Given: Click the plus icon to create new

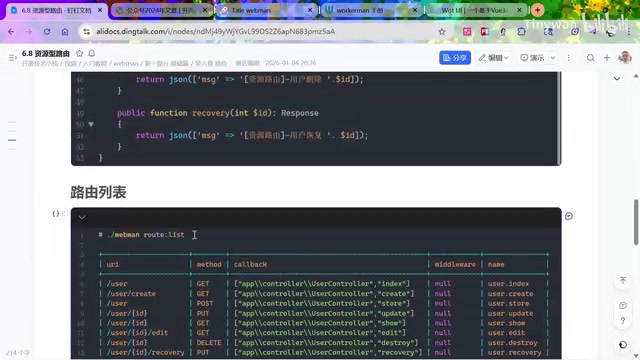Looking at the screenshot, I should (x=607, y=58).
